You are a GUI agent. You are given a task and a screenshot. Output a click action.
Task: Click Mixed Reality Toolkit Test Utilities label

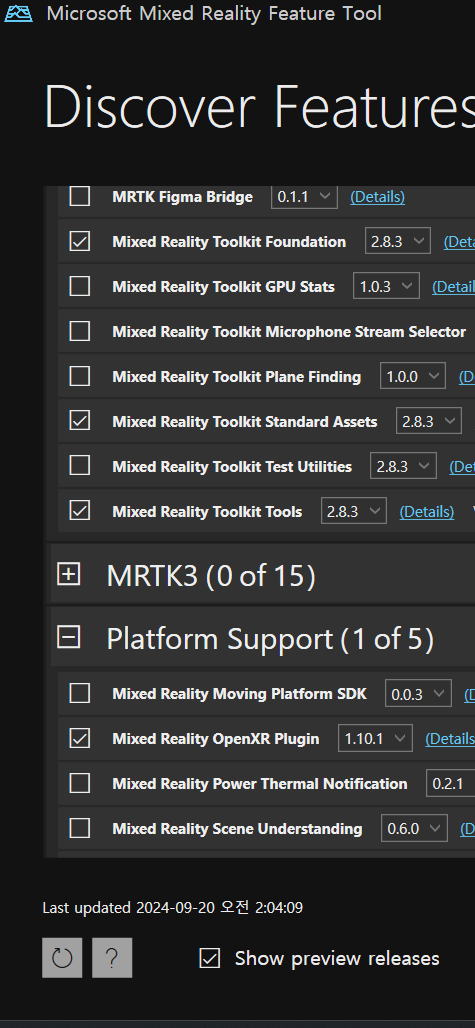232,465
